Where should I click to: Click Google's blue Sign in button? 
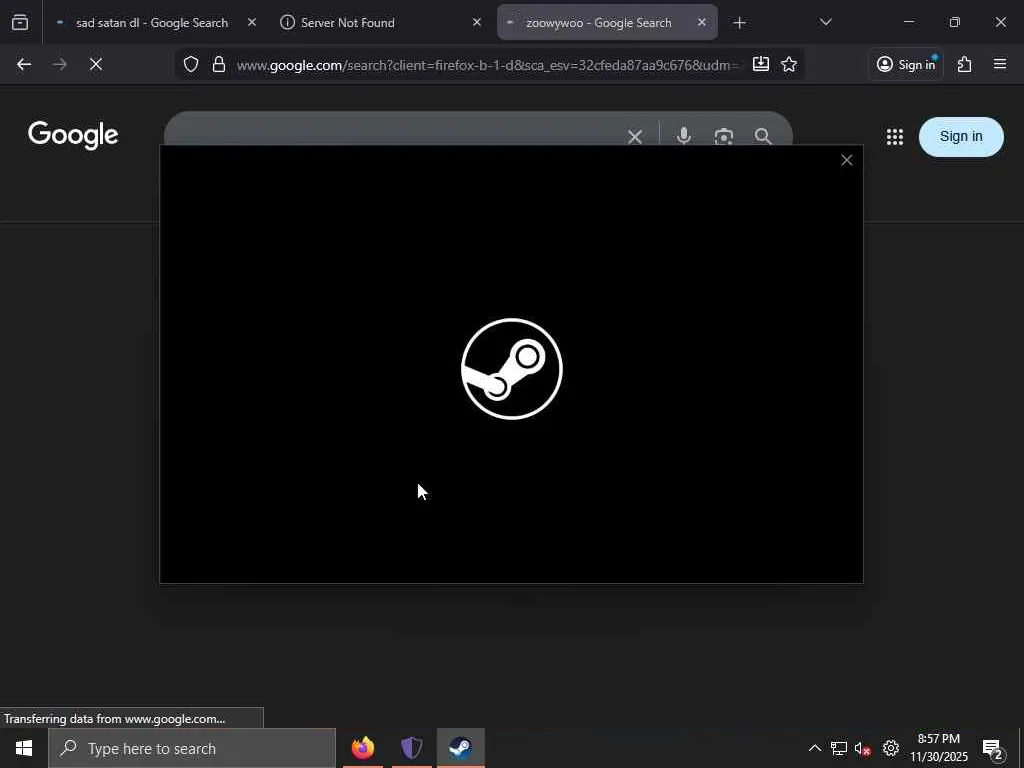[x=961, y=136]
